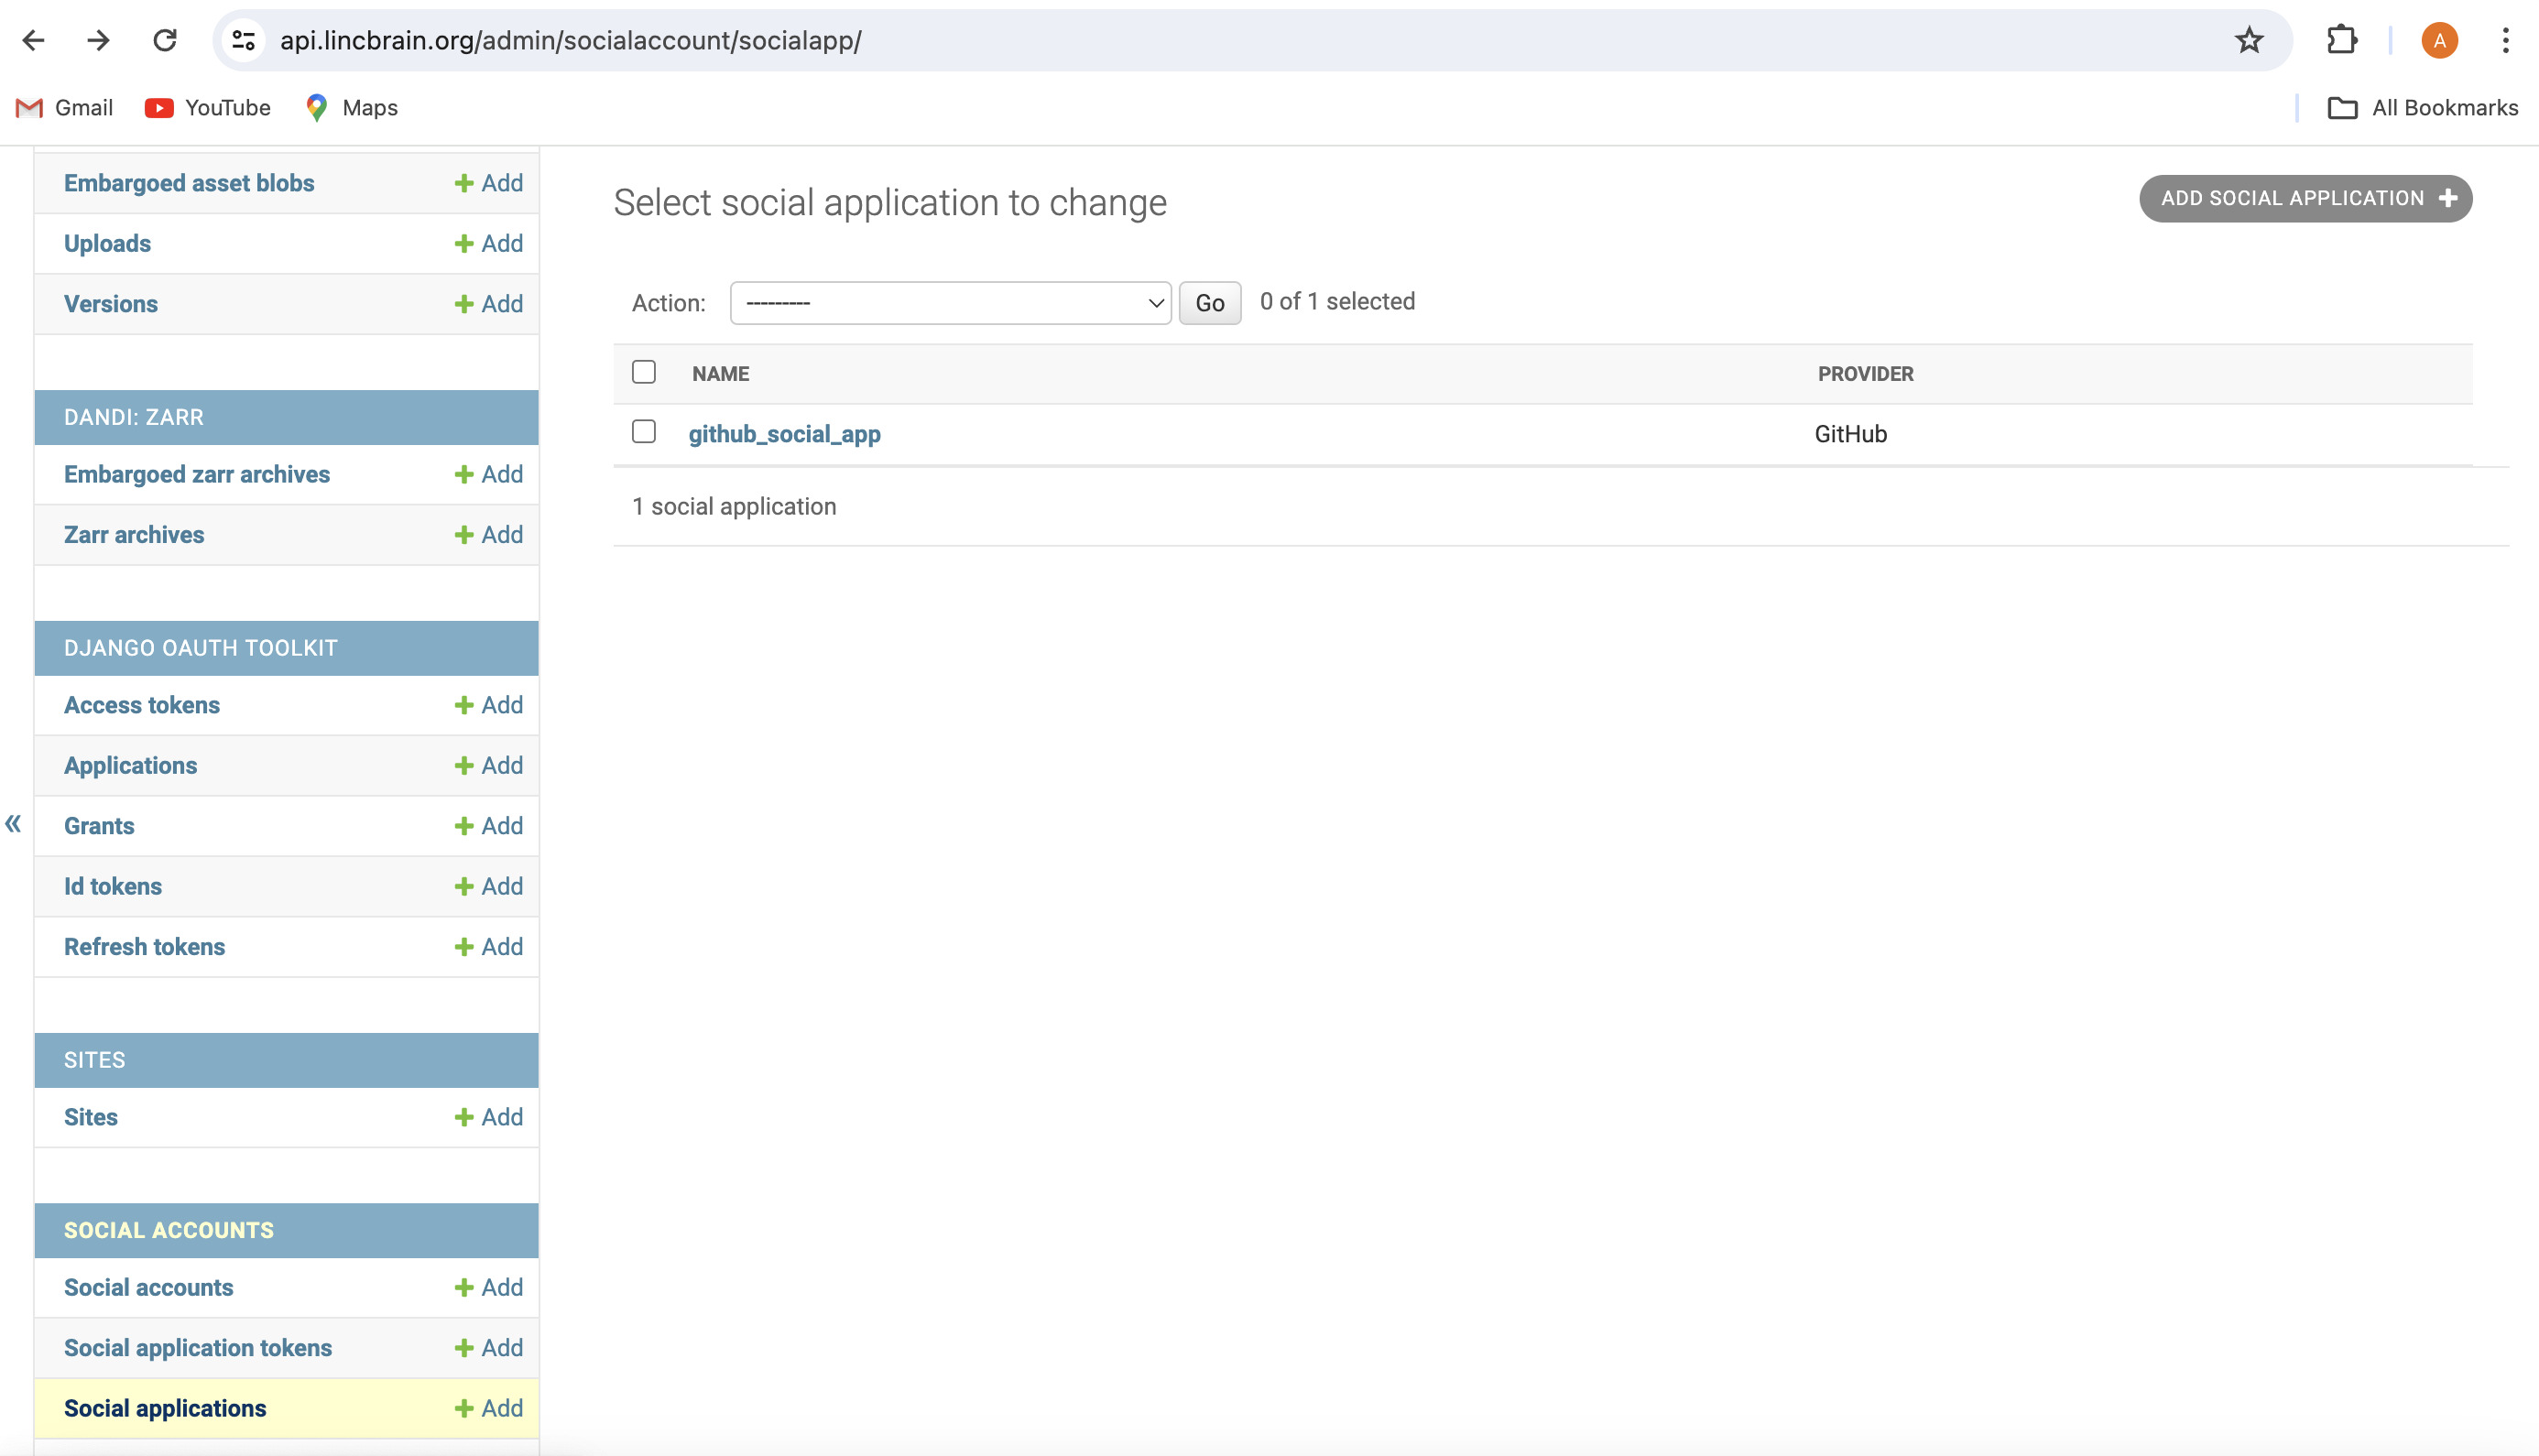The height and width of the screenshot is (1456, 2539).
Task: Open the browser extensions puzzle icon
Action: [x=2342, y=40]
